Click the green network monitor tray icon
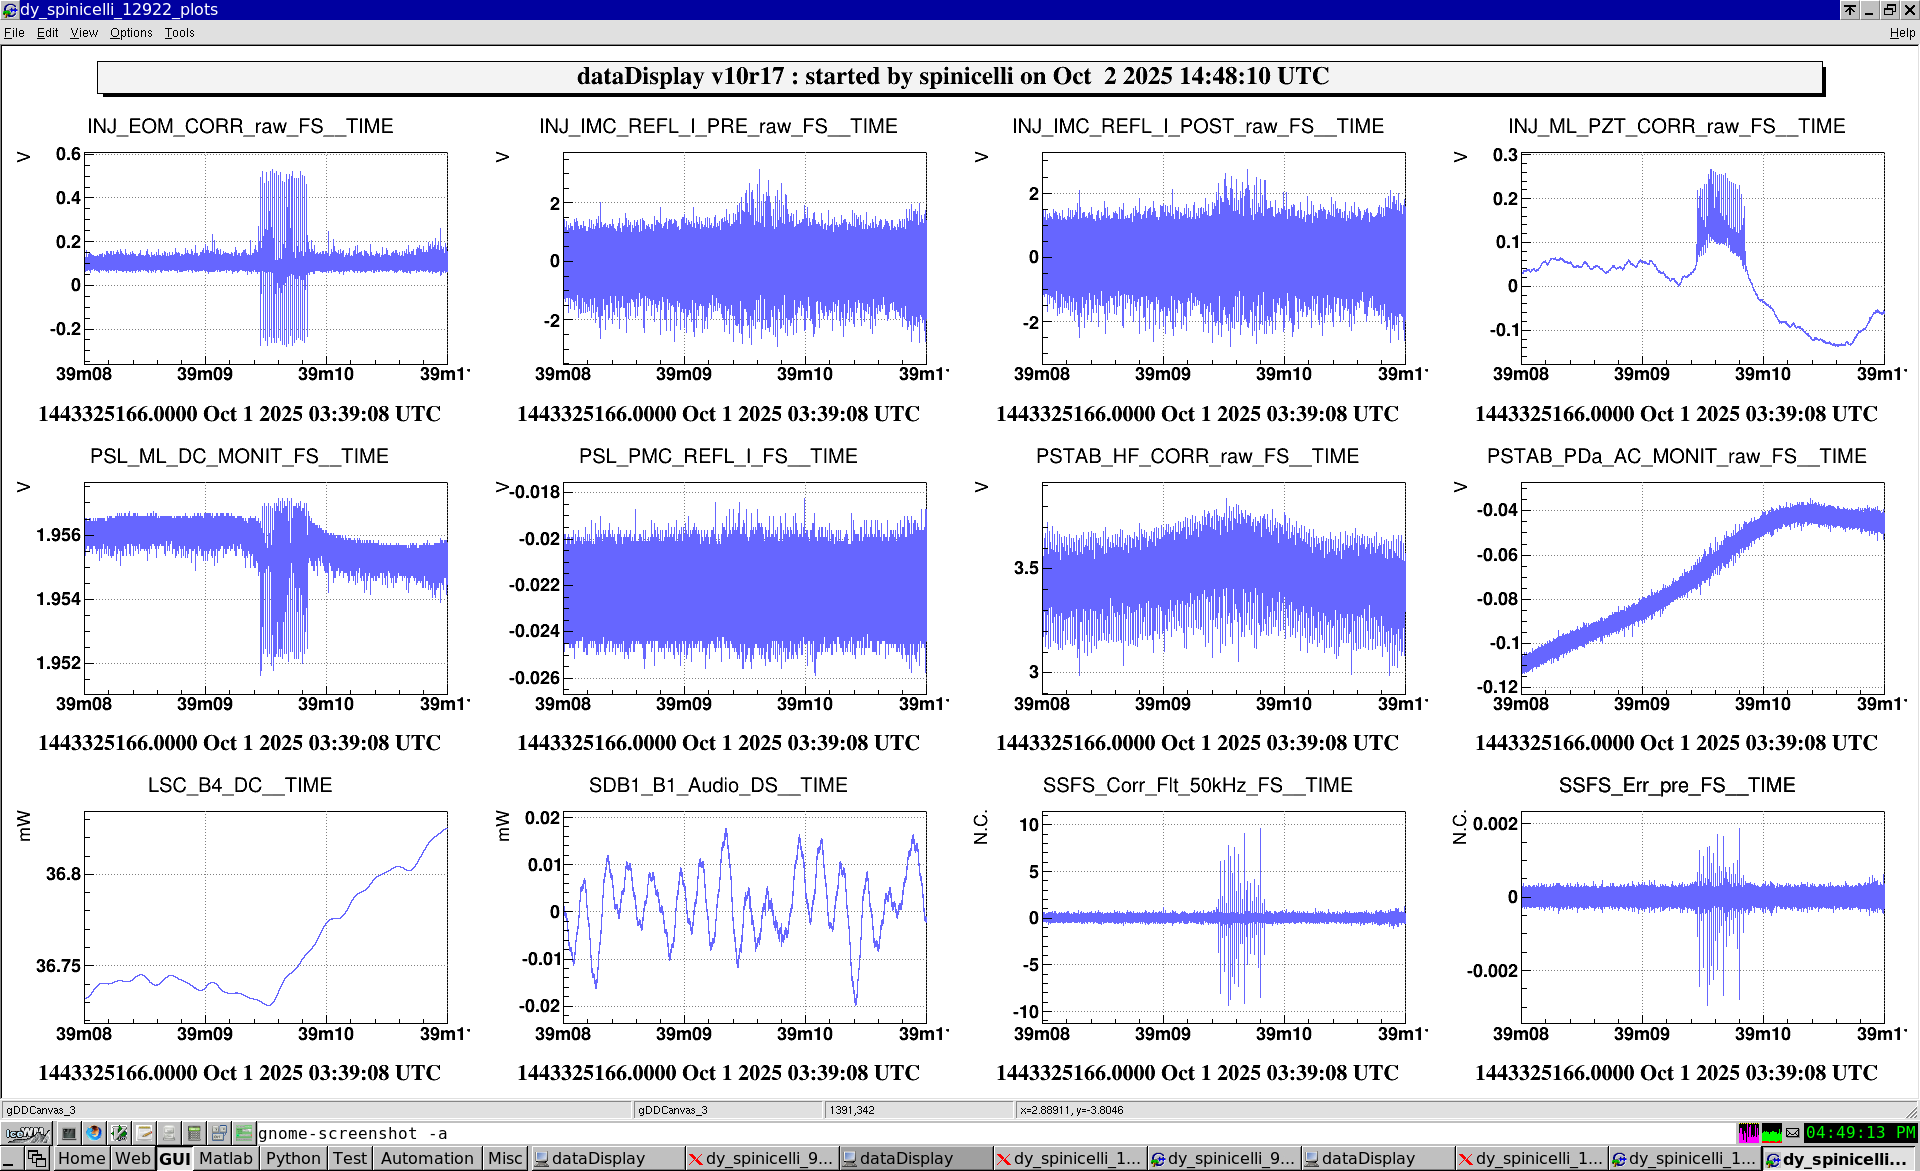1920x1171 pixels. [1771, 1133]
